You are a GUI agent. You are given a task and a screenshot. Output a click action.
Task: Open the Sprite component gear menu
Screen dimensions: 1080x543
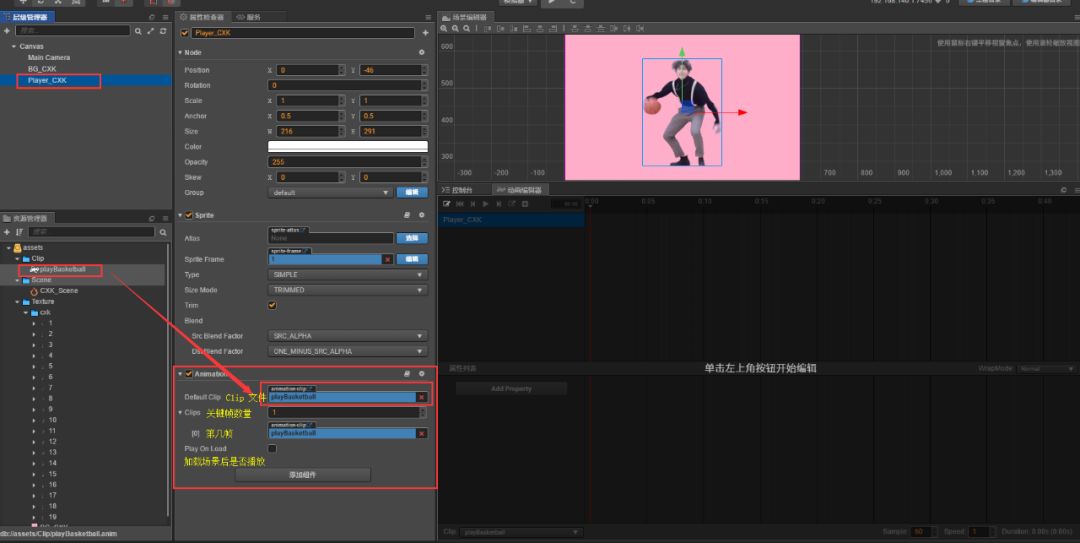coord(422,215)
